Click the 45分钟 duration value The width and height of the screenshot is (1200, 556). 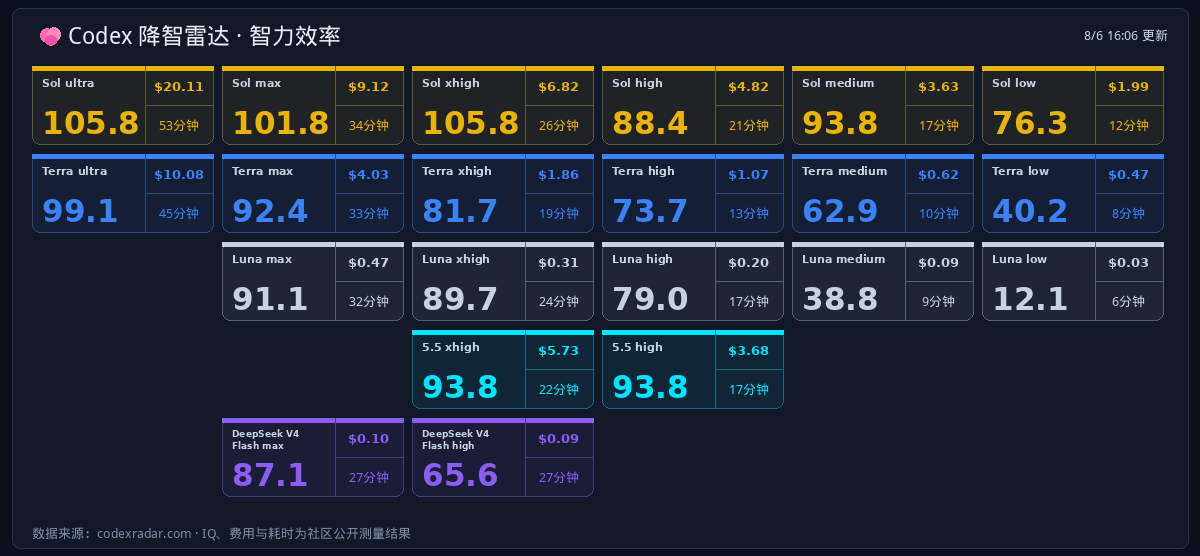179,214
